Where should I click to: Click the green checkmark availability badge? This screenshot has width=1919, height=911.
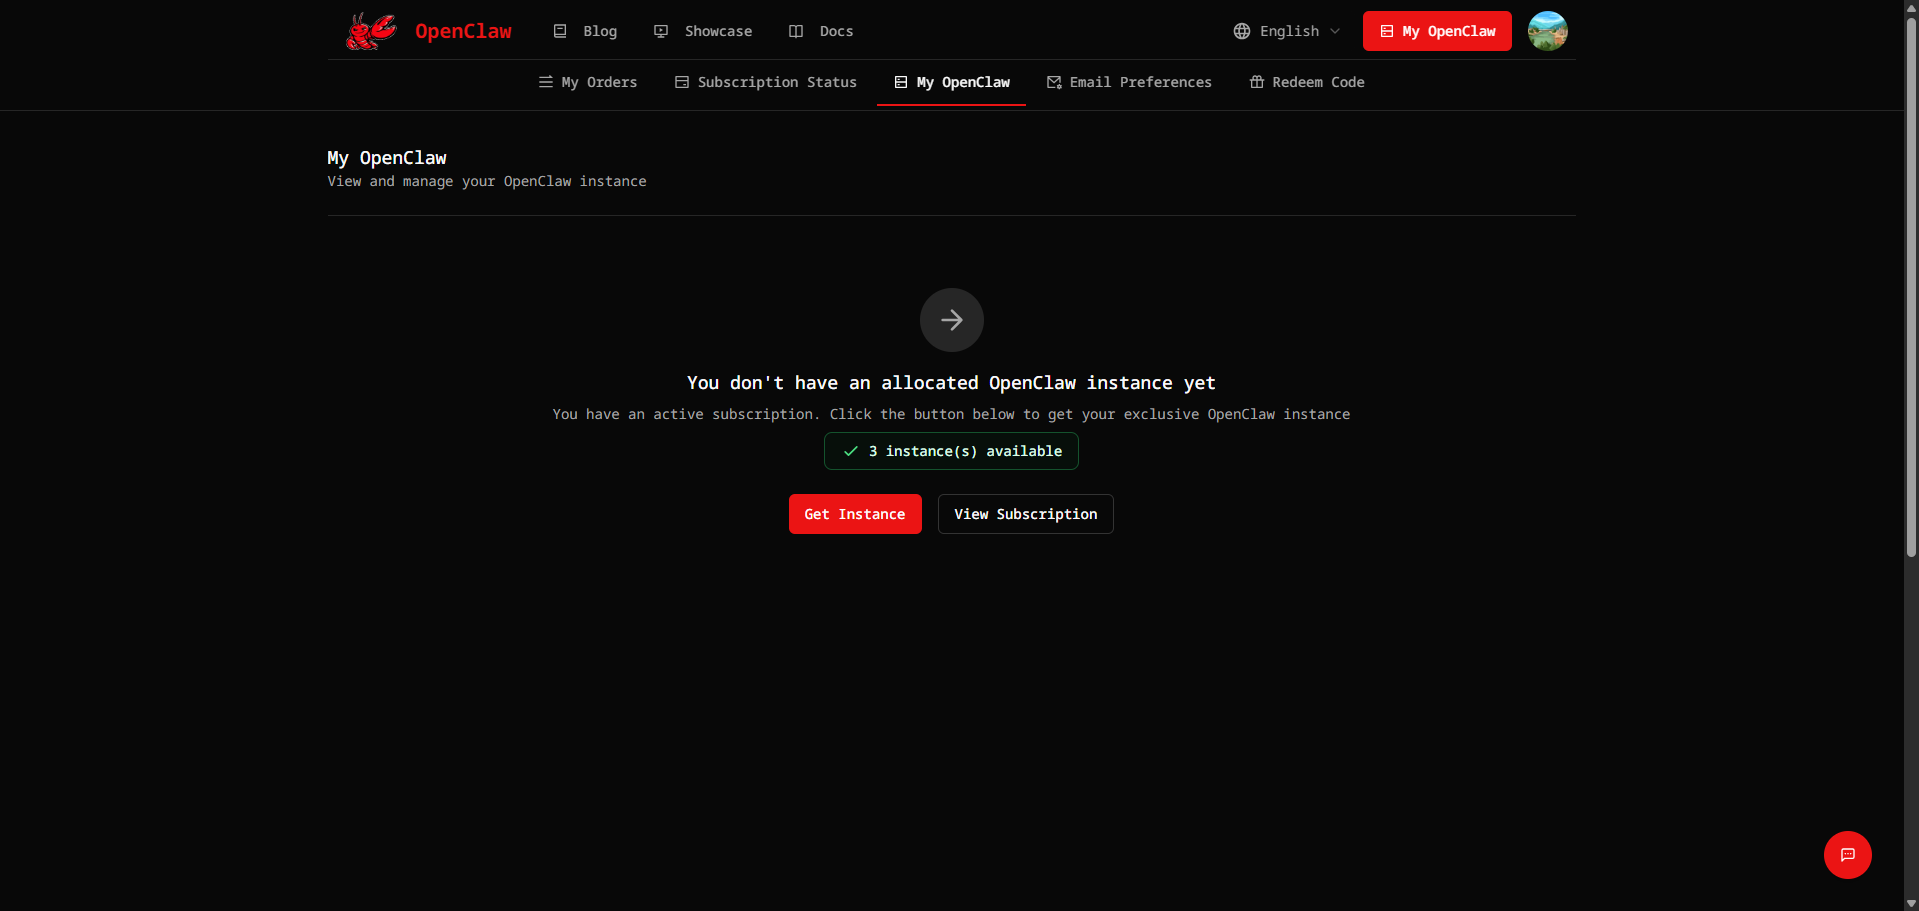pyautogui.click(x=951, y=450)
